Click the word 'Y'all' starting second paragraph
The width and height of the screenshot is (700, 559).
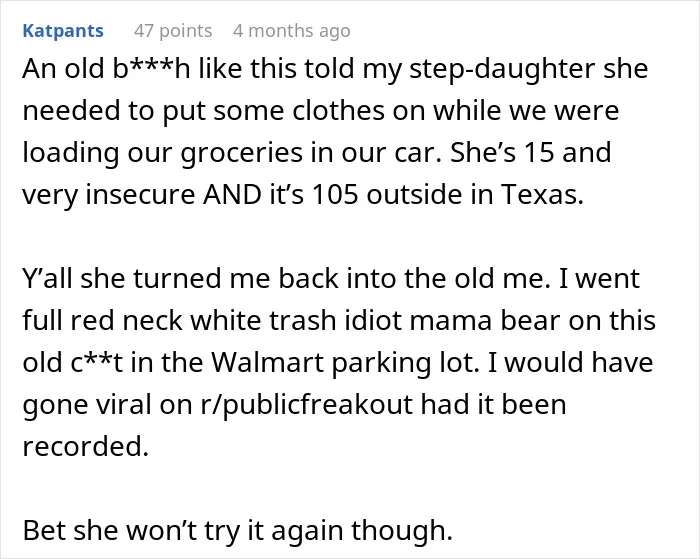48,278
